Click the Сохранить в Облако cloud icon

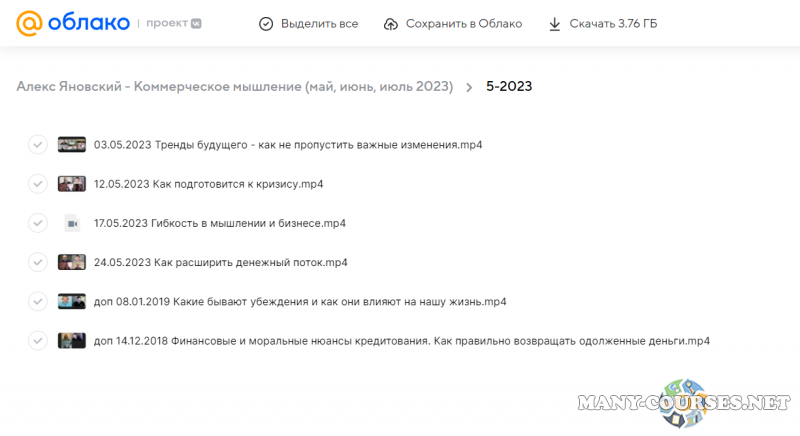391,23
